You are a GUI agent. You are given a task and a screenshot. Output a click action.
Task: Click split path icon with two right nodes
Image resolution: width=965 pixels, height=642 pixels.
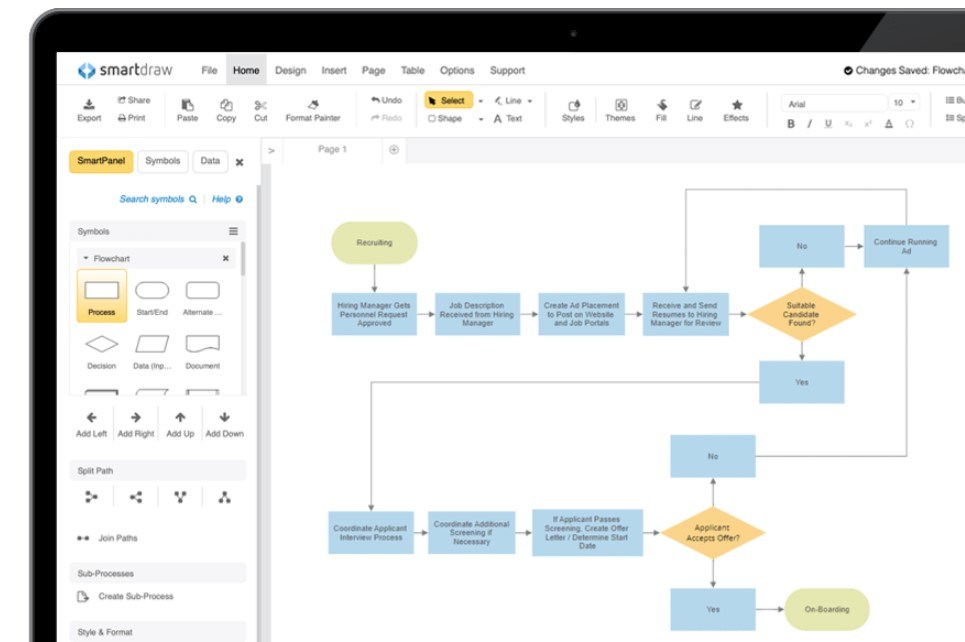[136, 497]
